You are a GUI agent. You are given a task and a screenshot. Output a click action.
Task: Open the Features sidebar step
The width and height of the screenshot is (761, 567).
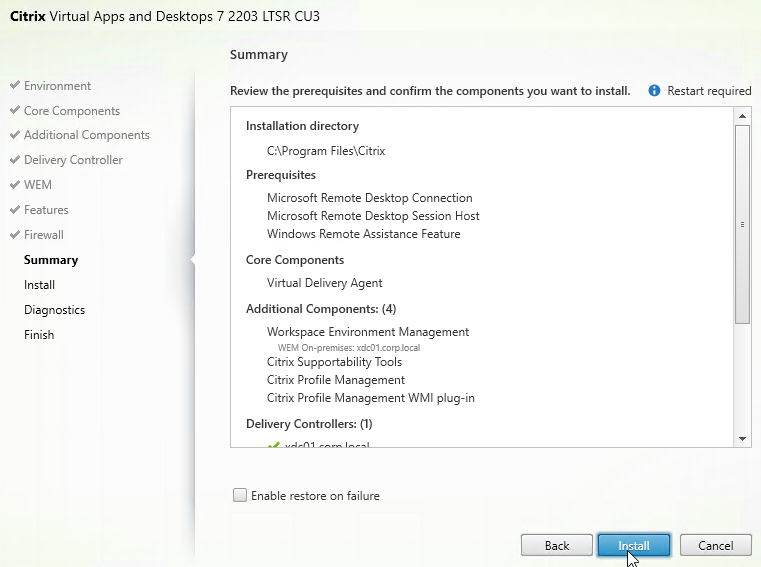tap(46, 210)
